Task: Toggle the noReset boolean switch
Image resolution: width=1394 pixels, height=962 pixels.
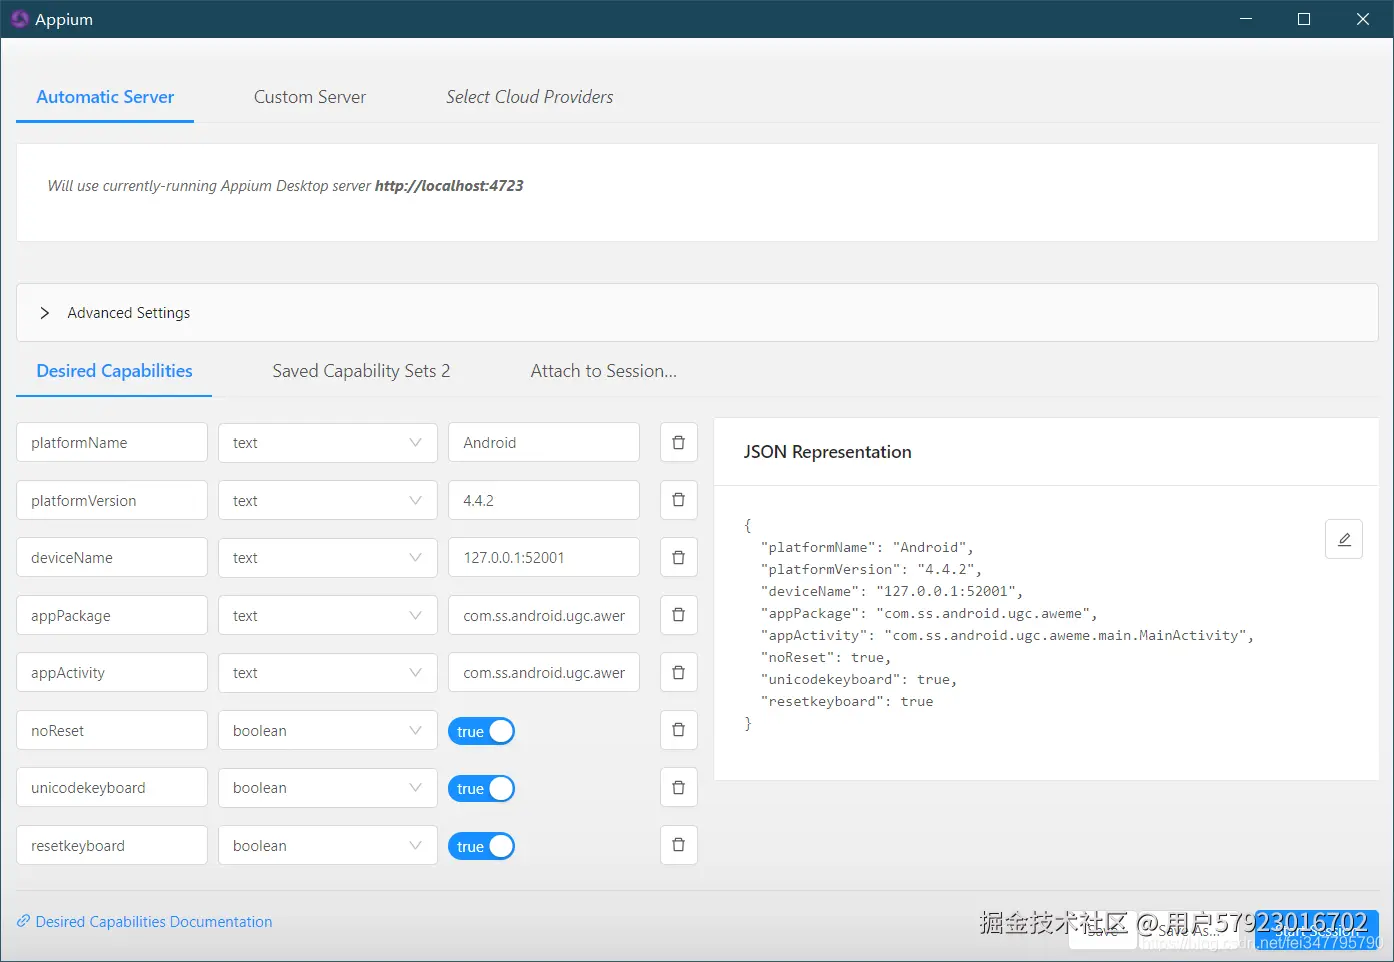Action: (x=482, y=731)
